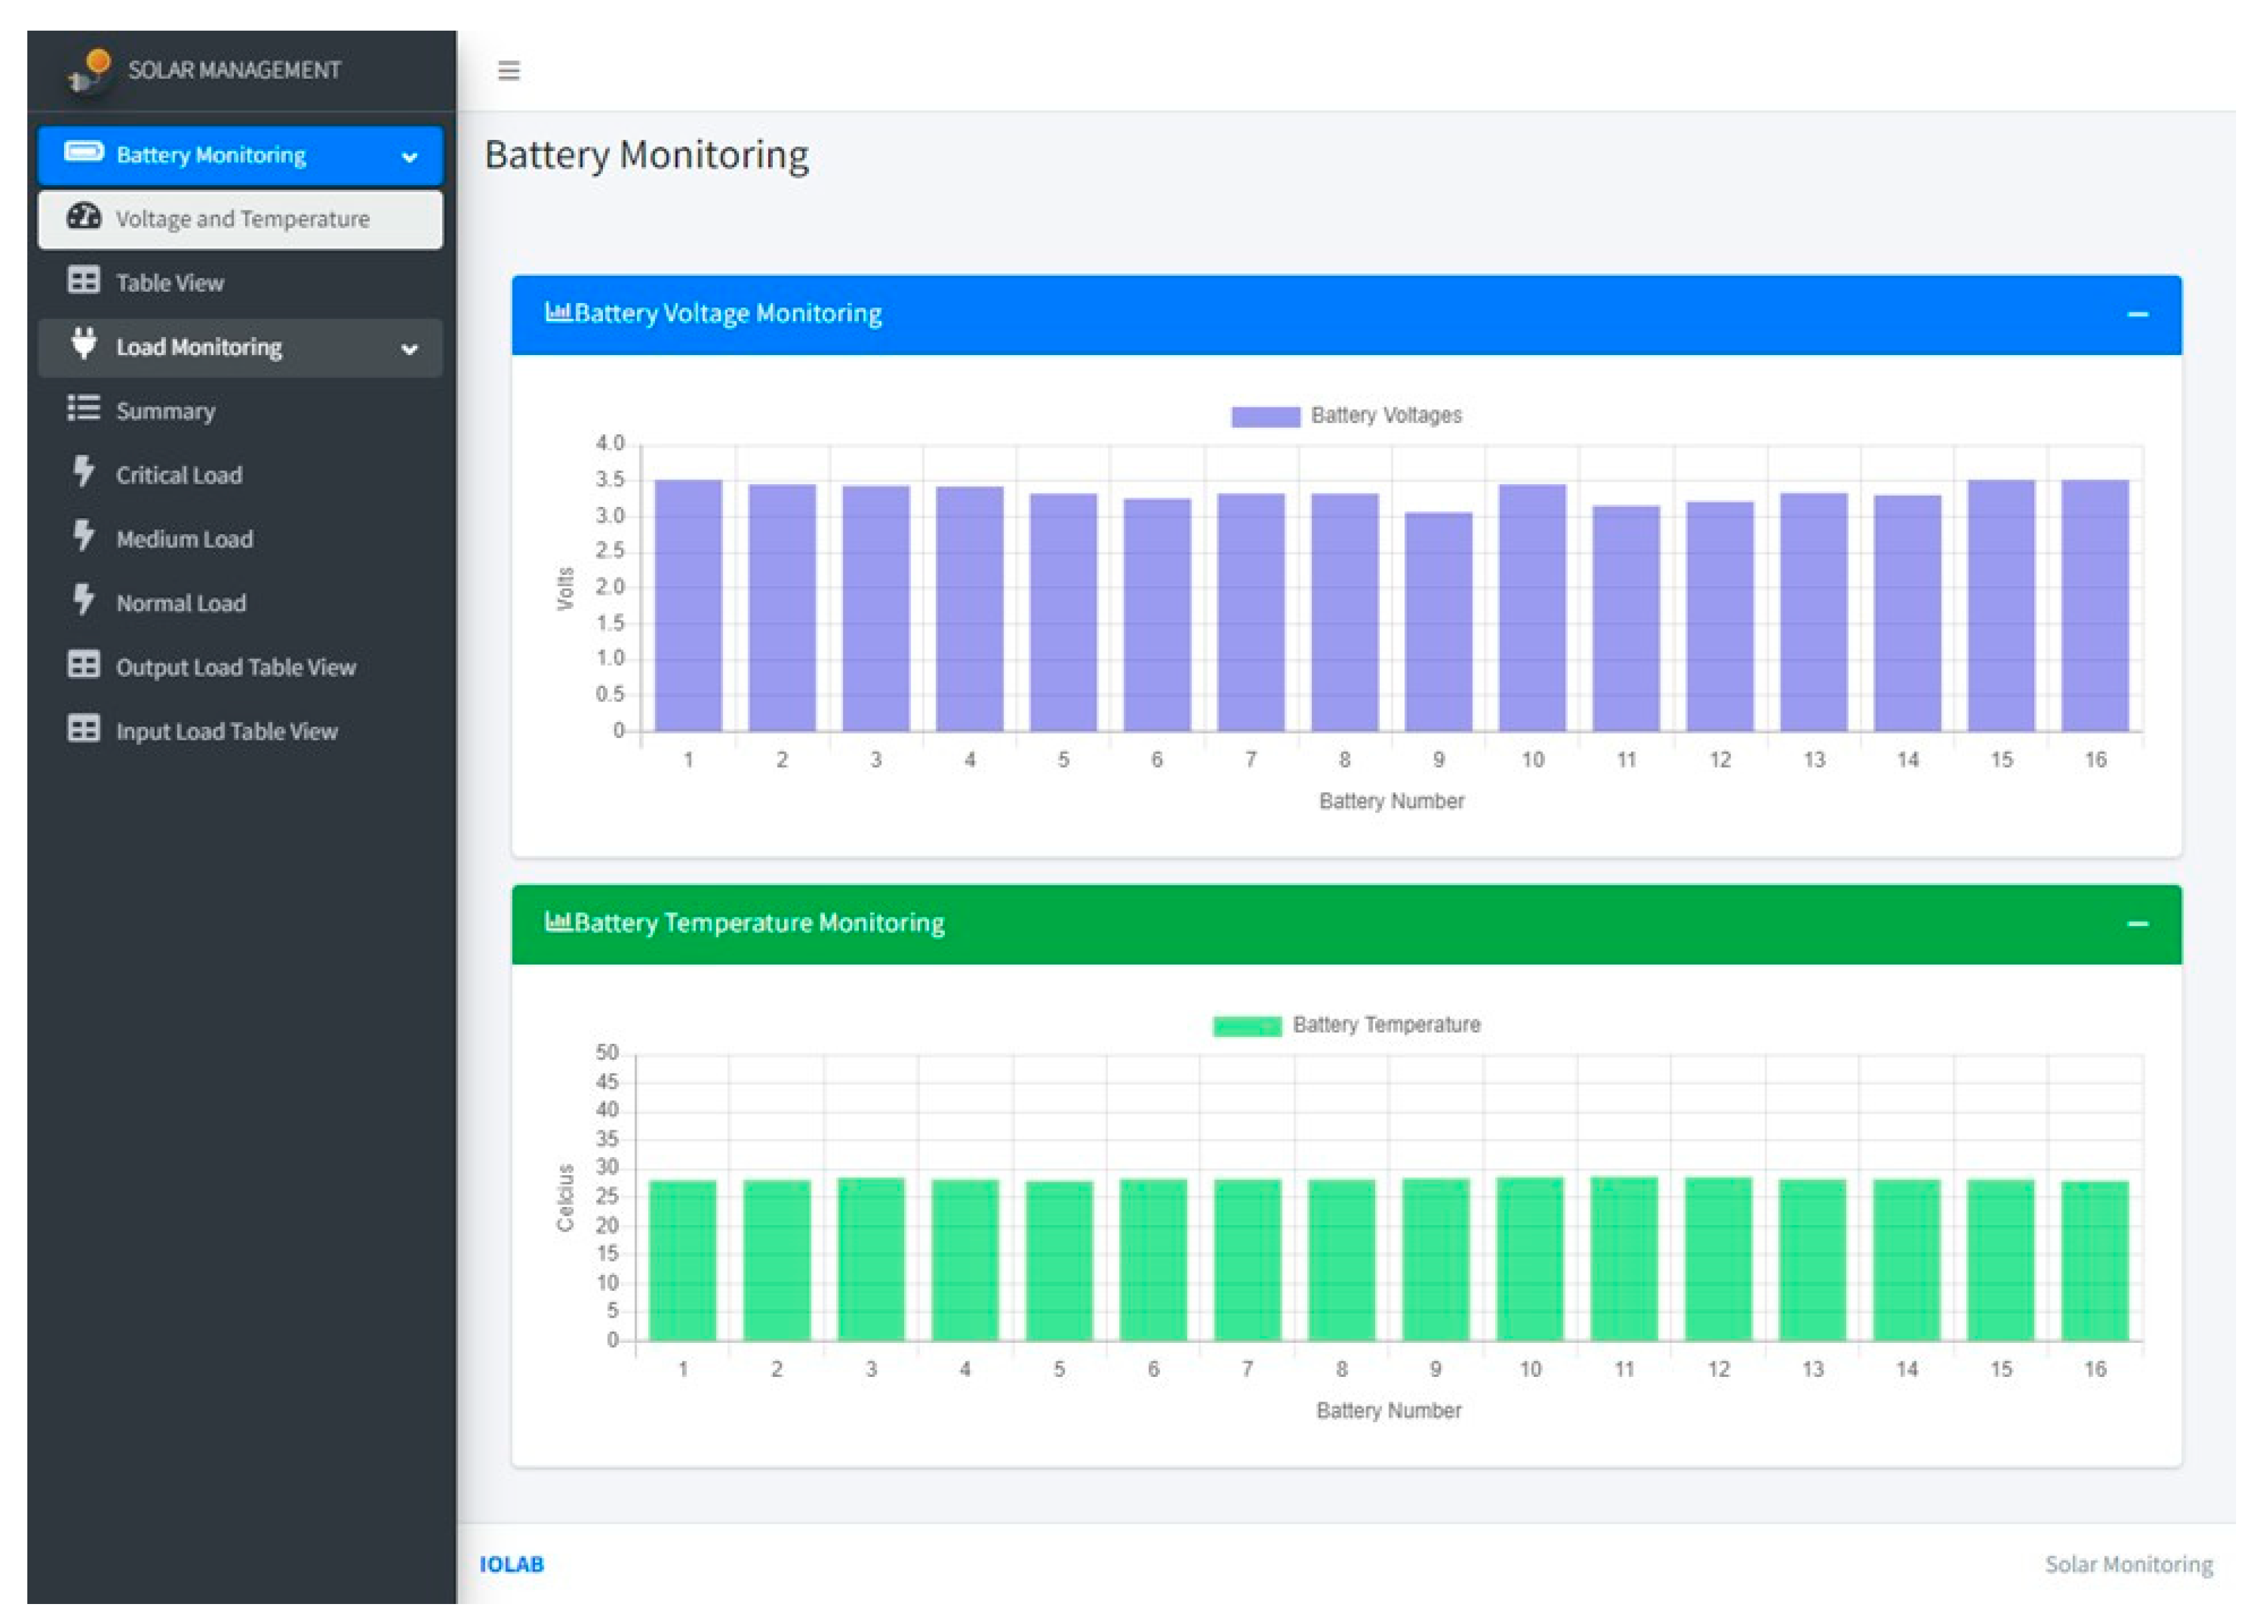Viewport: 2268px width, 1624px height.
Task: Click the Volts axis label
Action: 565,588
